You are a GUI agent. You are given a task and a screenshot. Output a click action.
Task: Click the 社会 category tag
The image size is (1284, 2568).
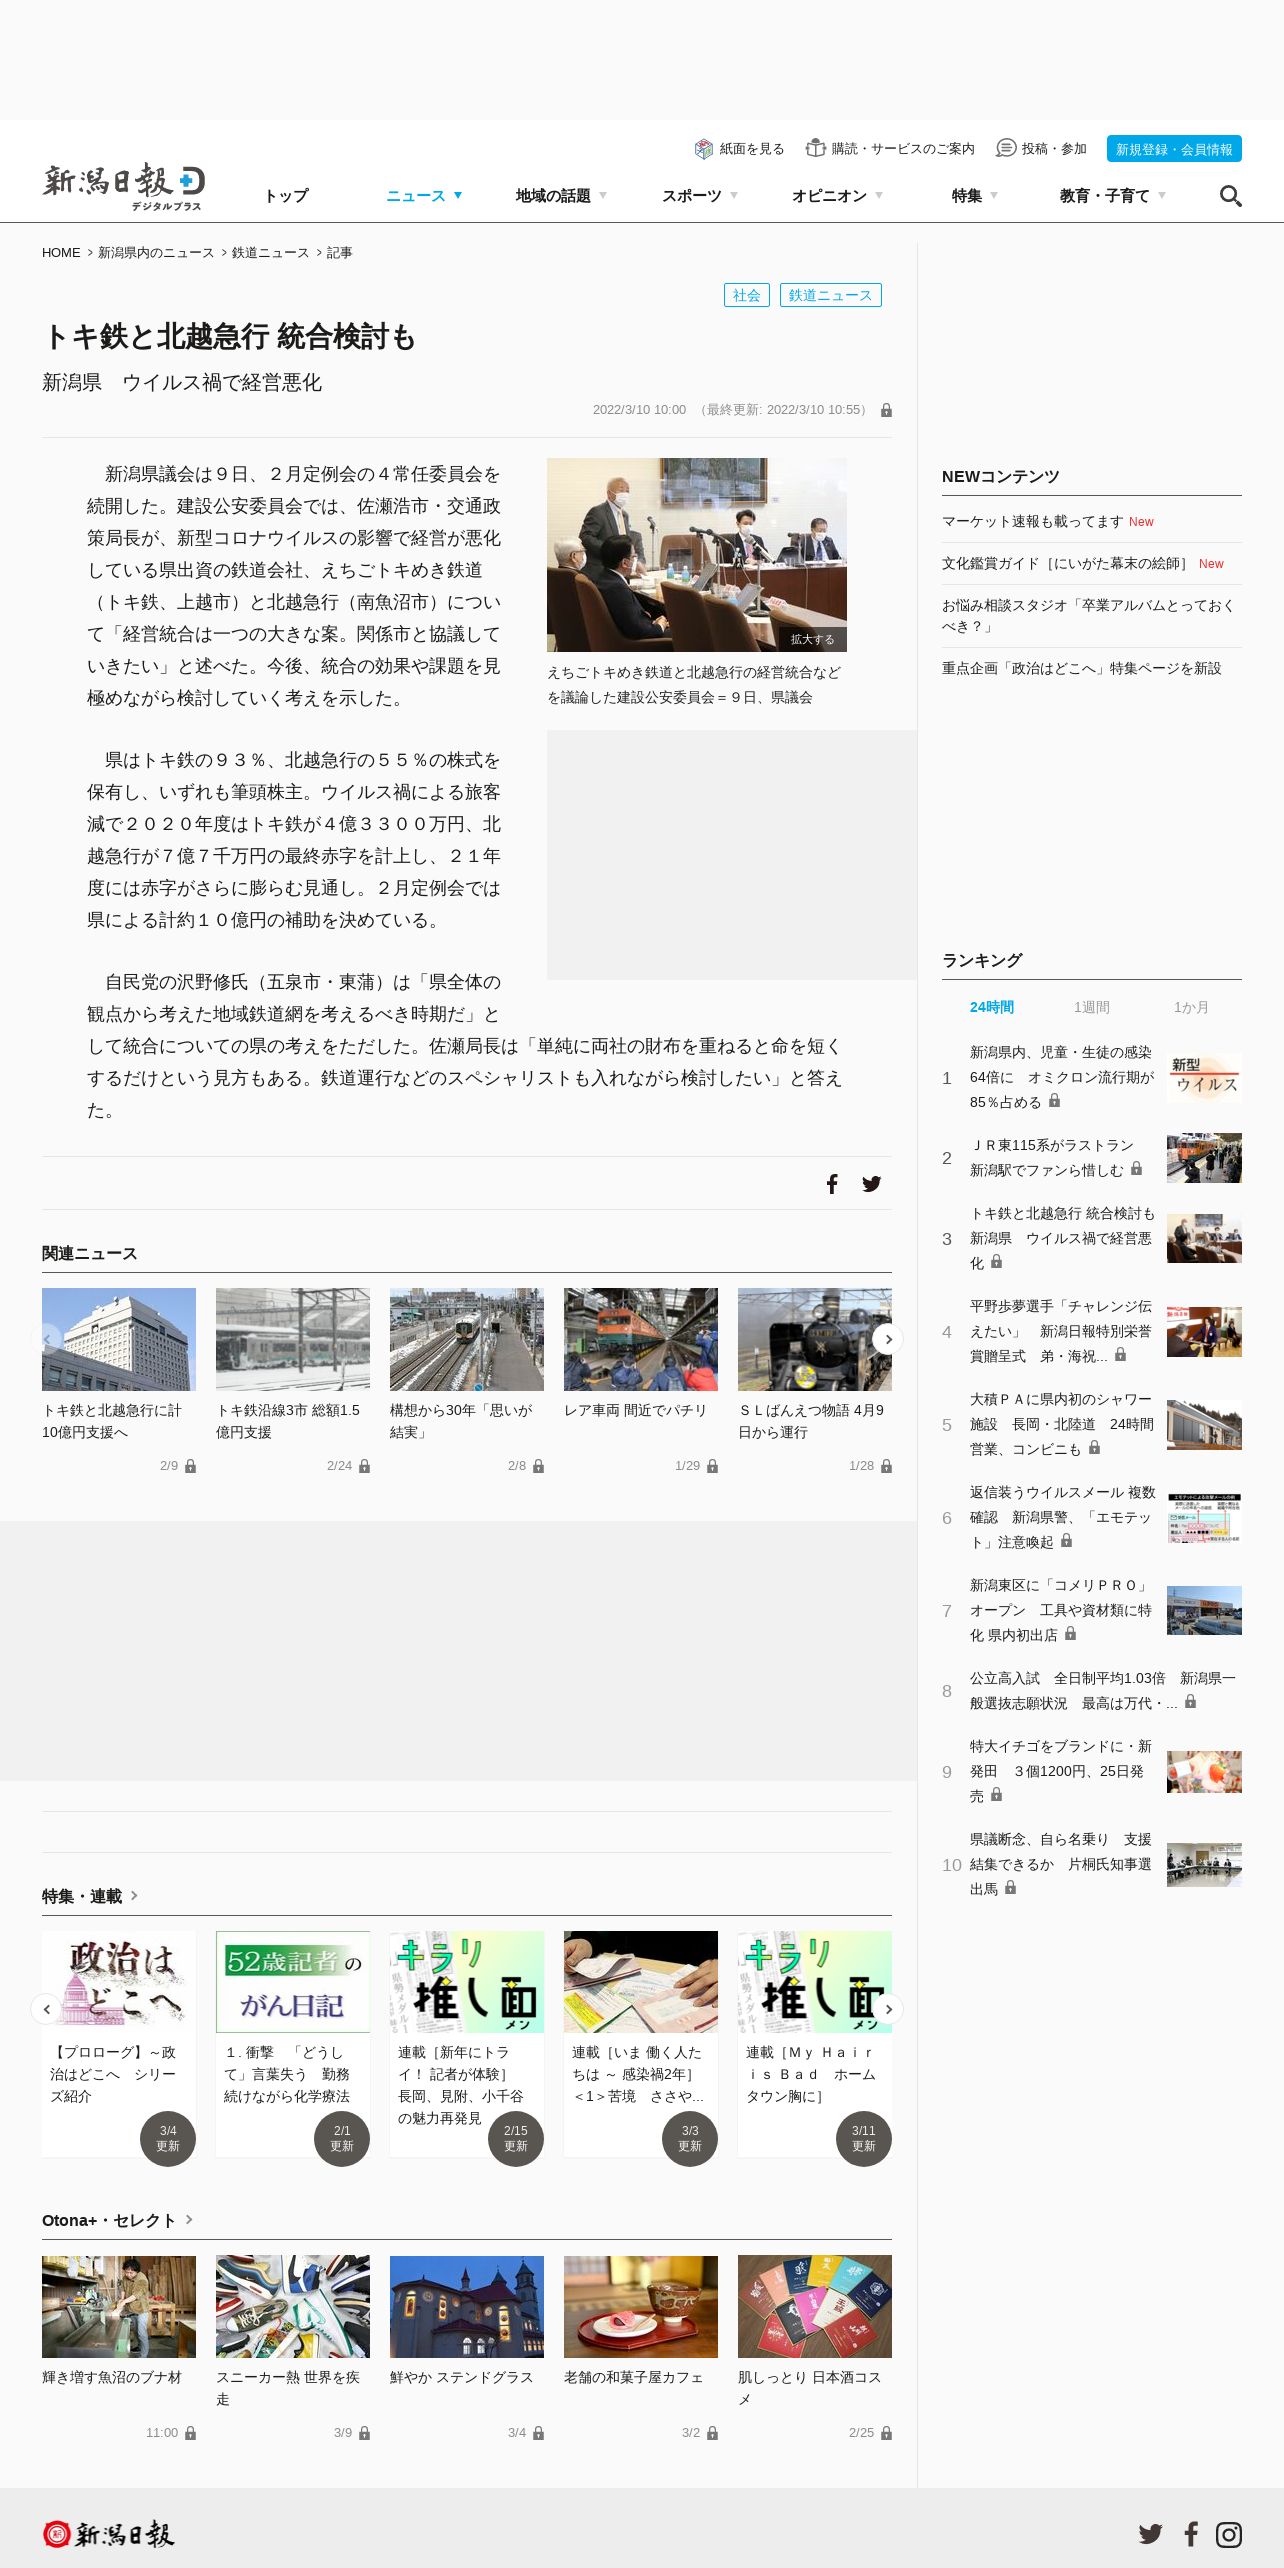point(746,295)
